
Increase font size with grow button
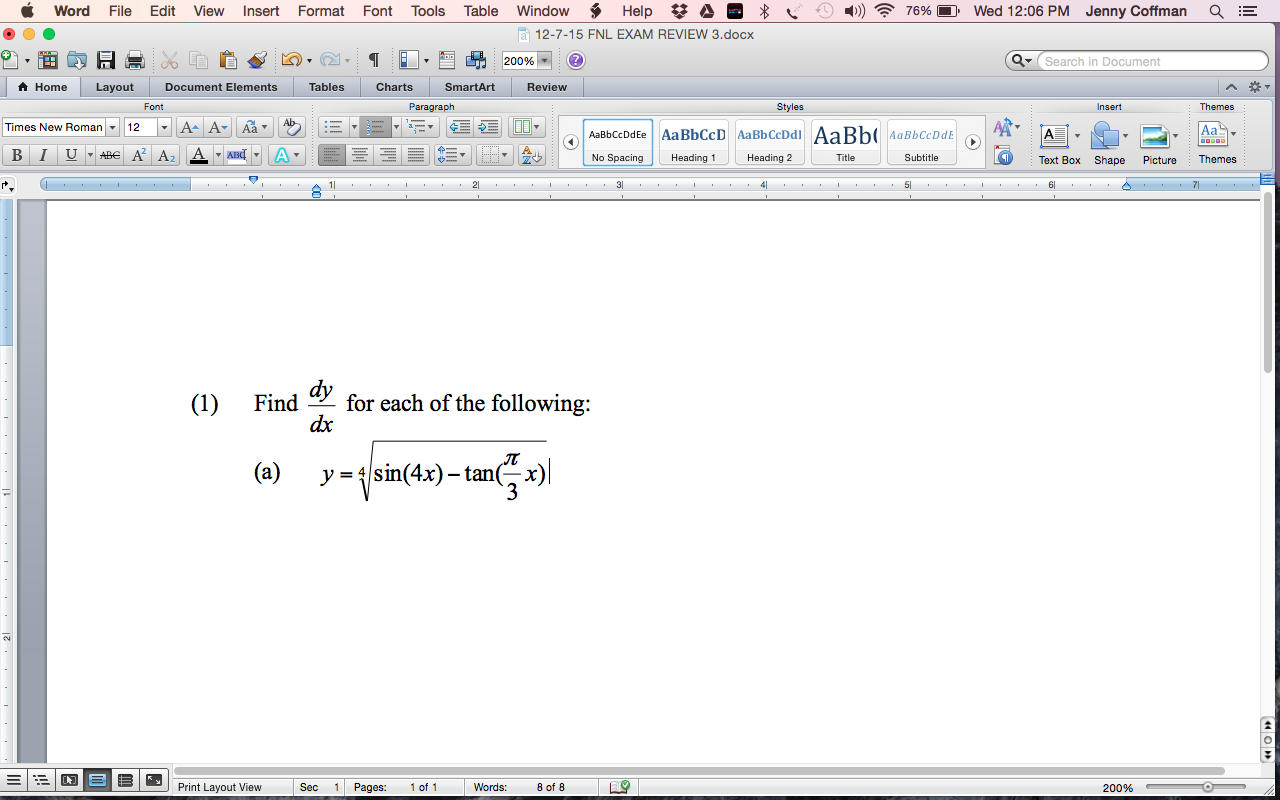(x=189, y=127)
